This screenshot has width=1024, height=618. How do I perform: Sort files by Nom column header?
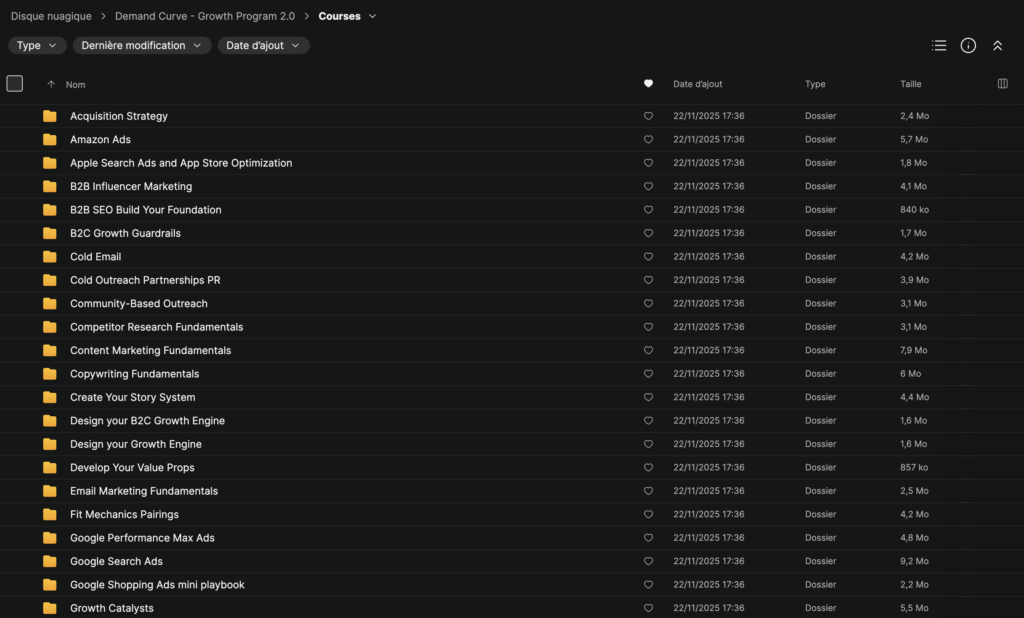coord(75,85)
